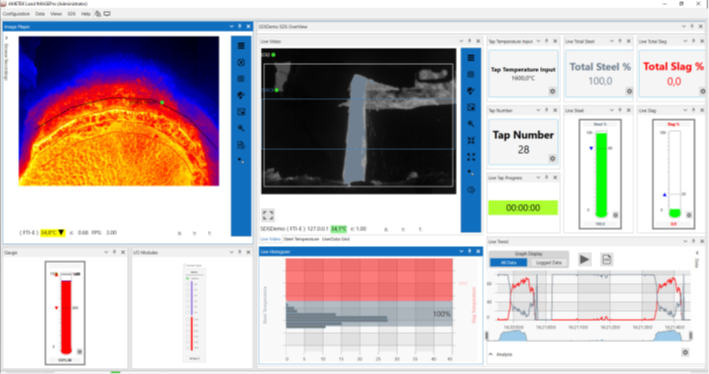
Task: Click the full-screen corners icon in Live Video toolbar
Action: pos(471,157)
